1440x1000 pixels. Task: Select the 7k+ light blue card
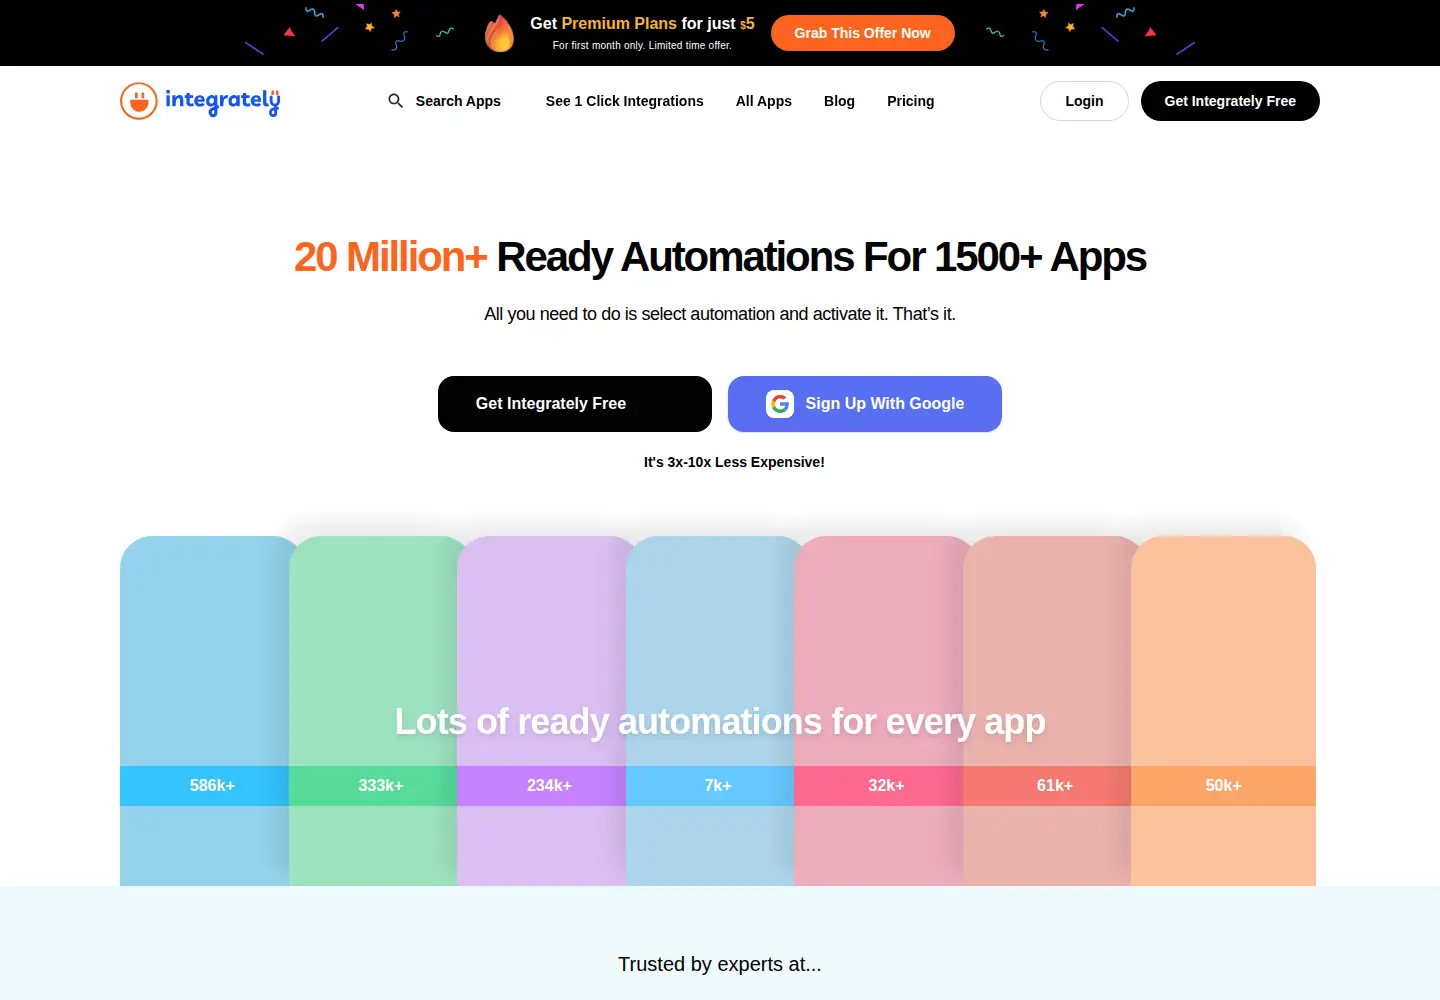point(710,711)
